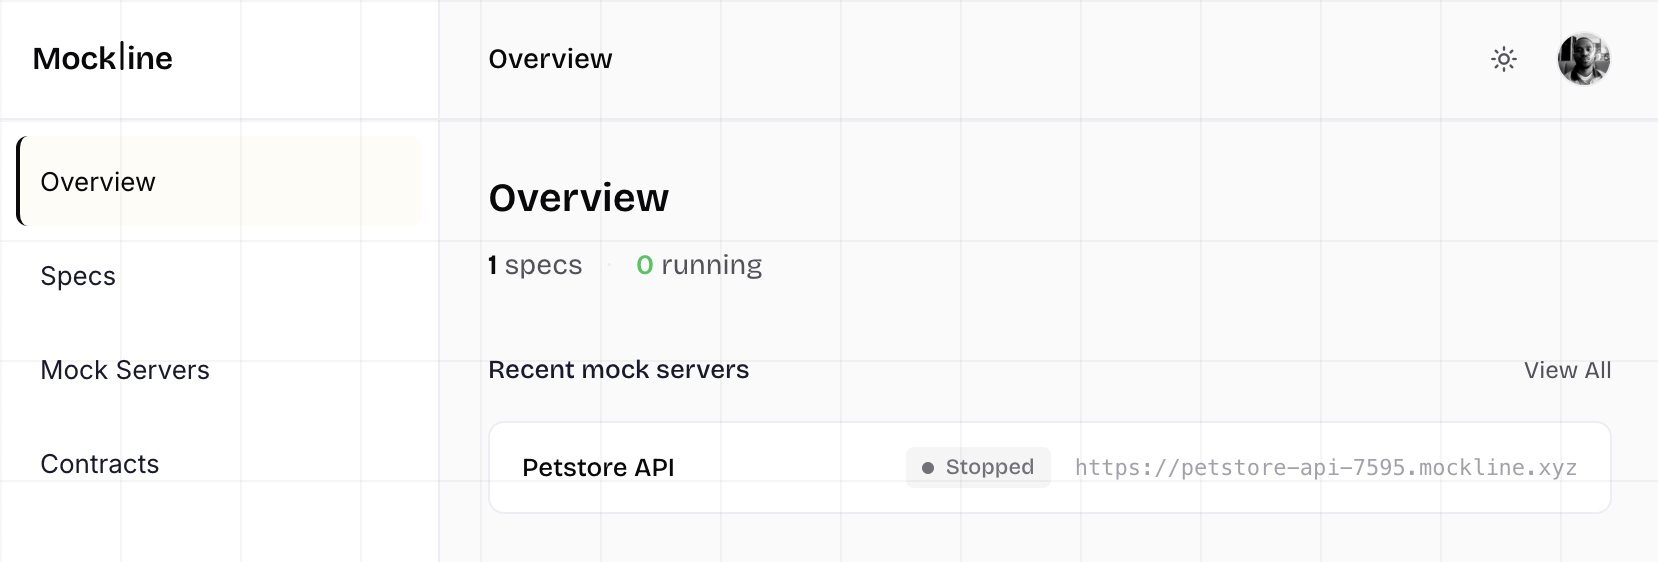Click the Recent mock servers heading
The width and height of the screenshot is (1658, 562).
tap(618, 370)
